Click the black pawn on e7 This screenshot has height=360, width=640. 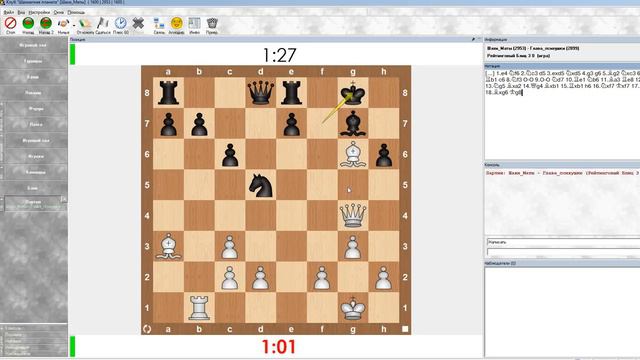[291, 123]
